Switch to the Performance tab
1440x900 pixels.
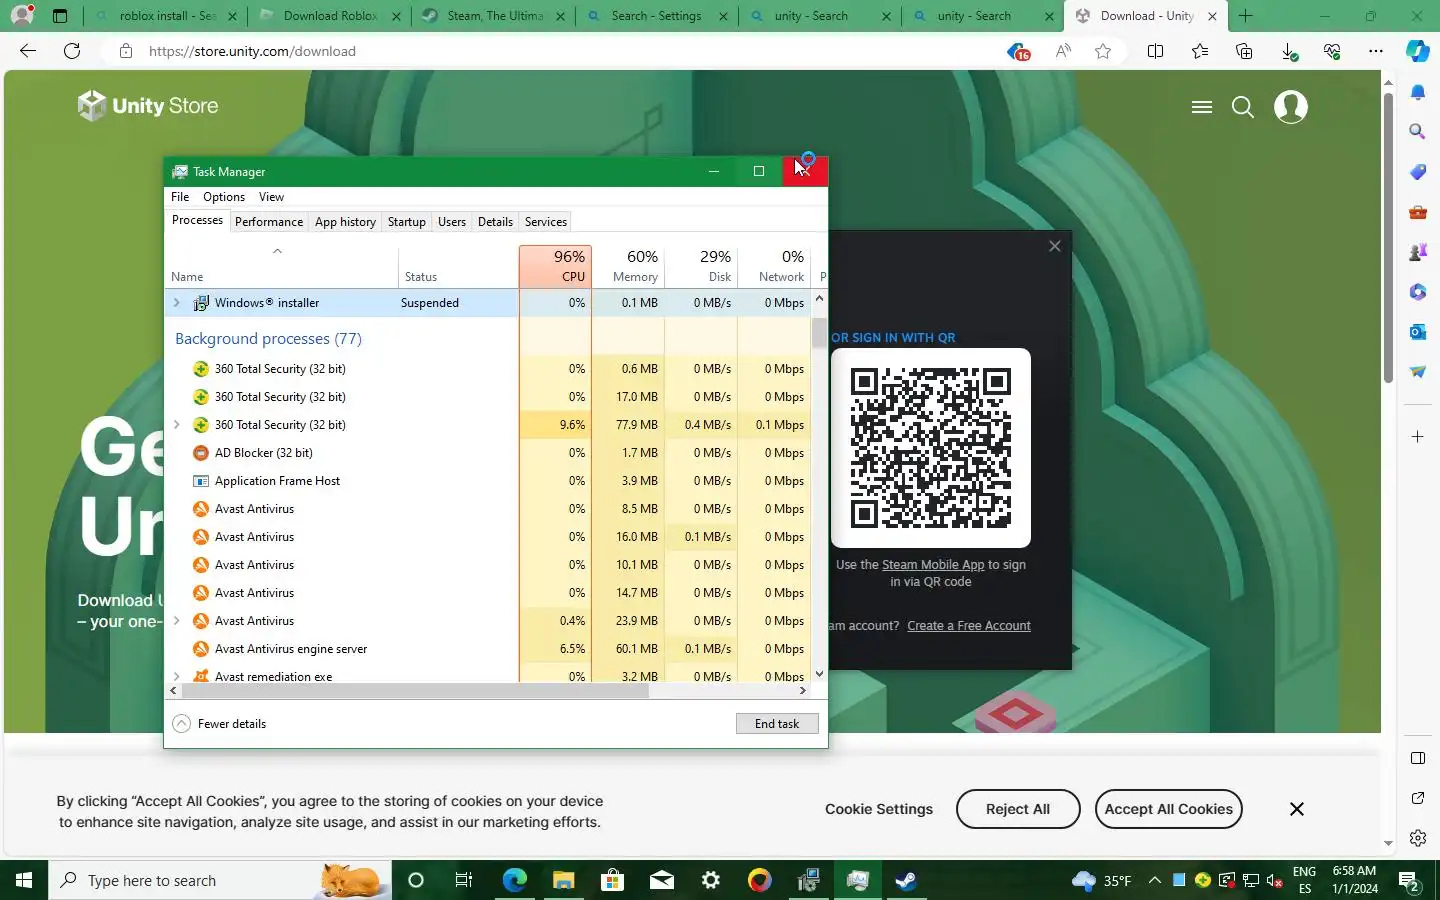[x=269, y=222]
